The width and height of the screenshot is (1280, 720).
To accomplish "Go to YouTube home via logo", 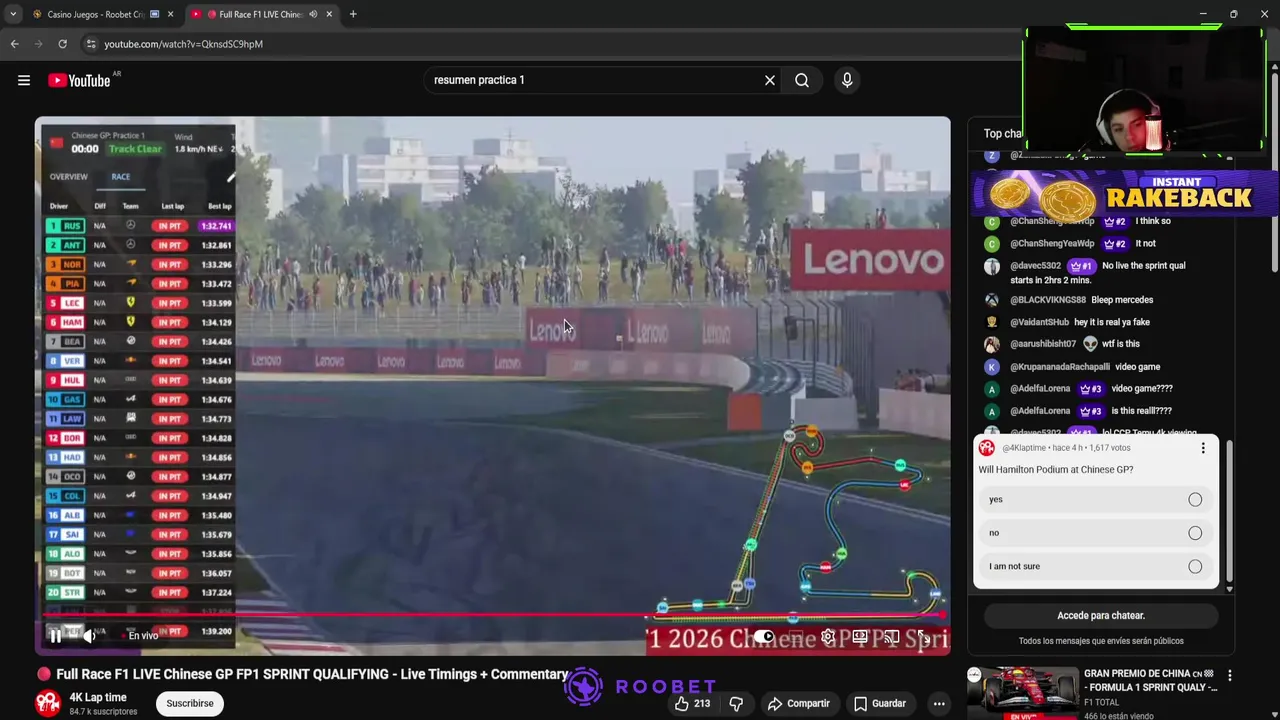I will click(x=79, y=80).
